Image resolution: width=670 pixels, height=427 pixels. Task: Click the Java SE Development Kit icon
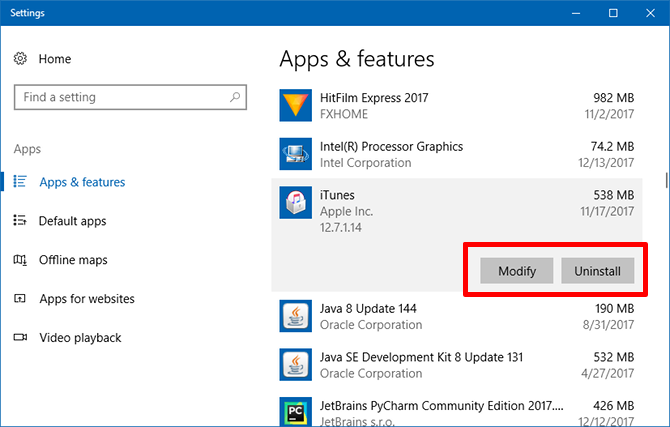tap(296, 365)
